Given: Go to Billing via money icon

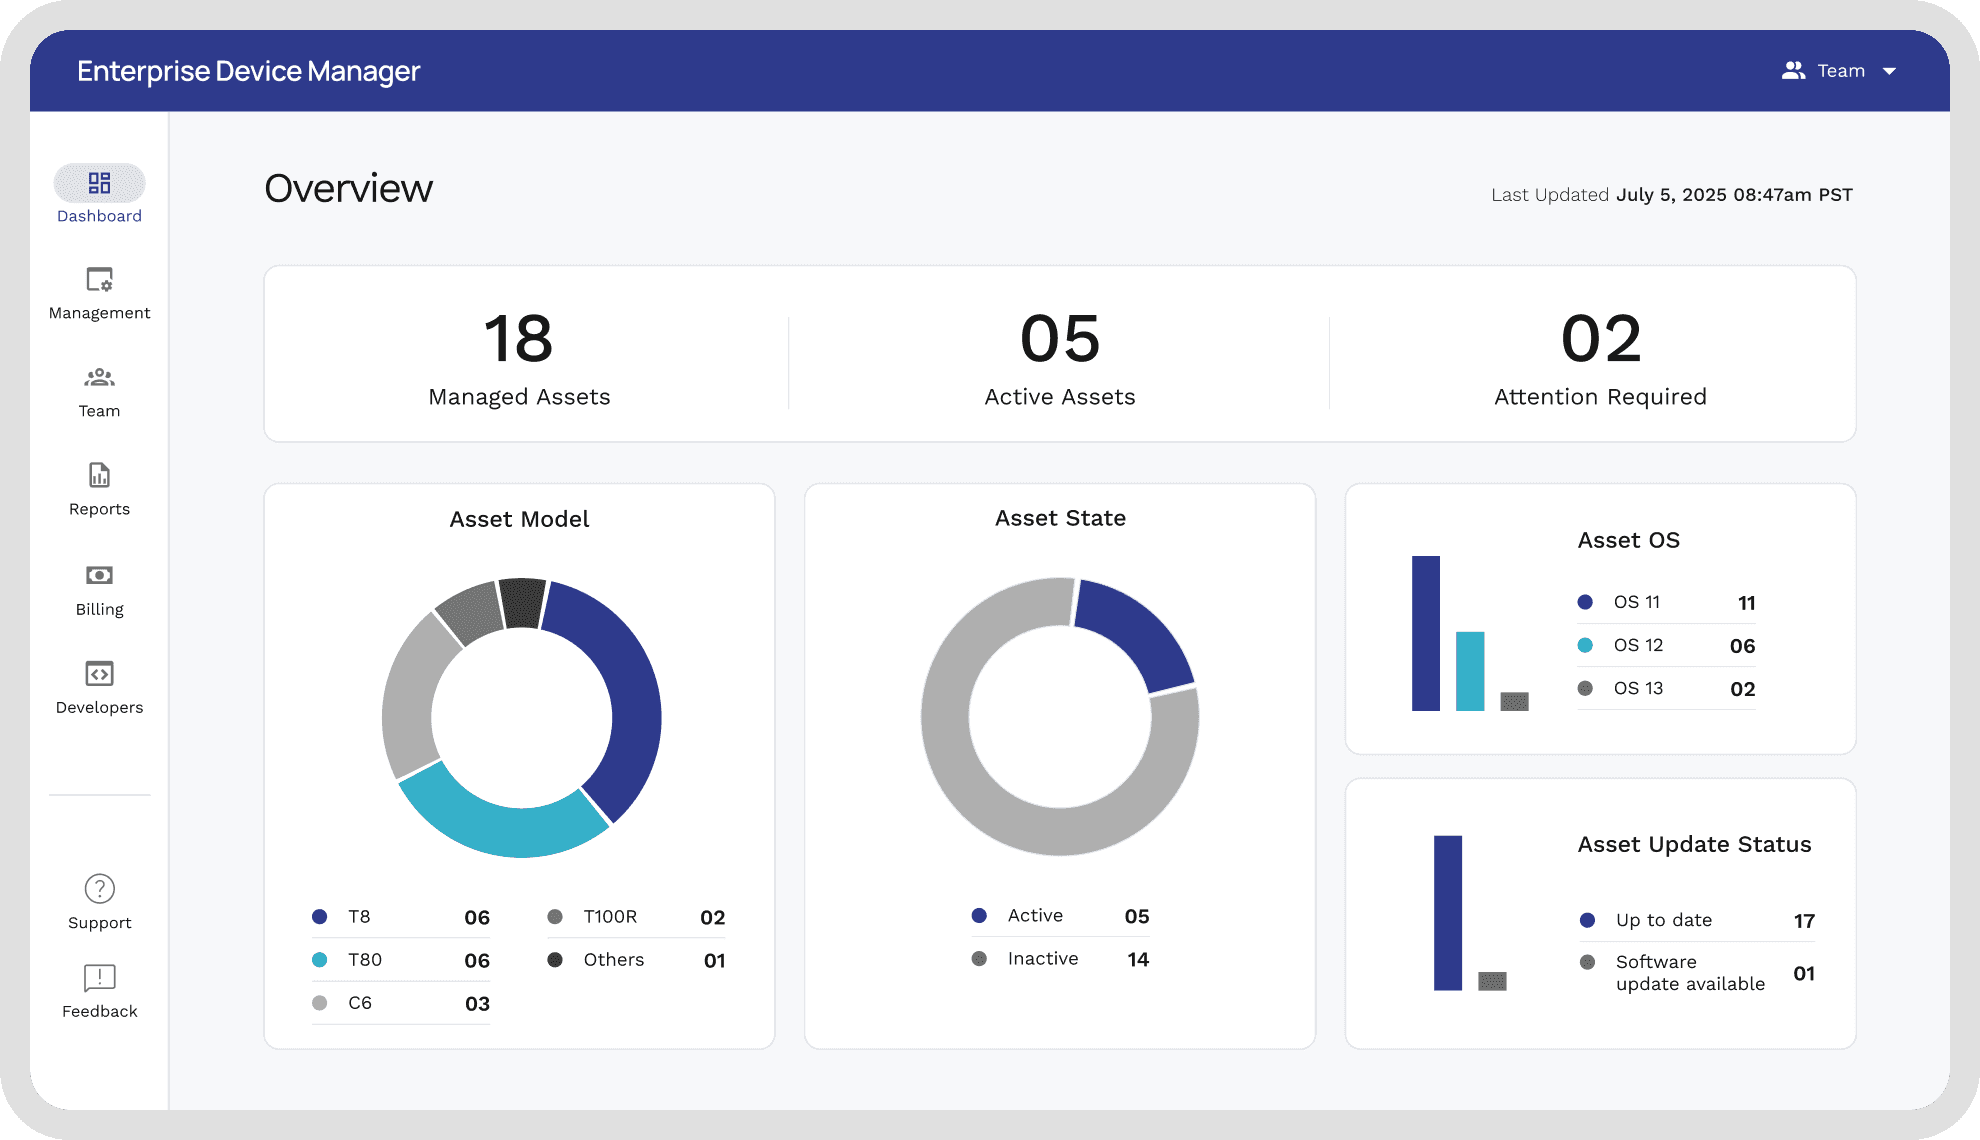Looking at the screenshot, I should click(99, 575).
